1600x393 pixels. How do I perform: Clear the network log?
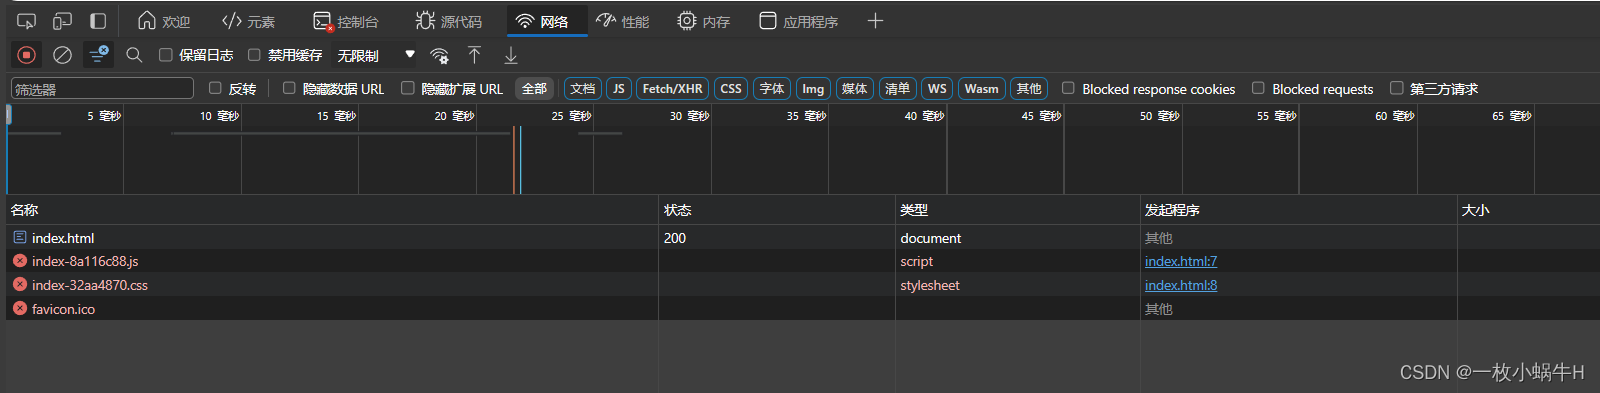(62, 55)
